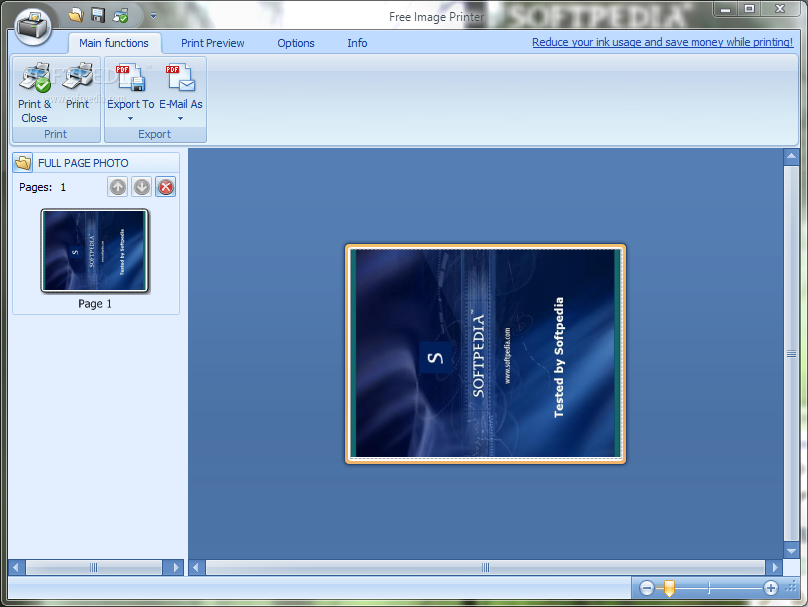Expand the Export To dropdown arrow
This screenshot has height=607, width=808.
(x=130, y=119)
